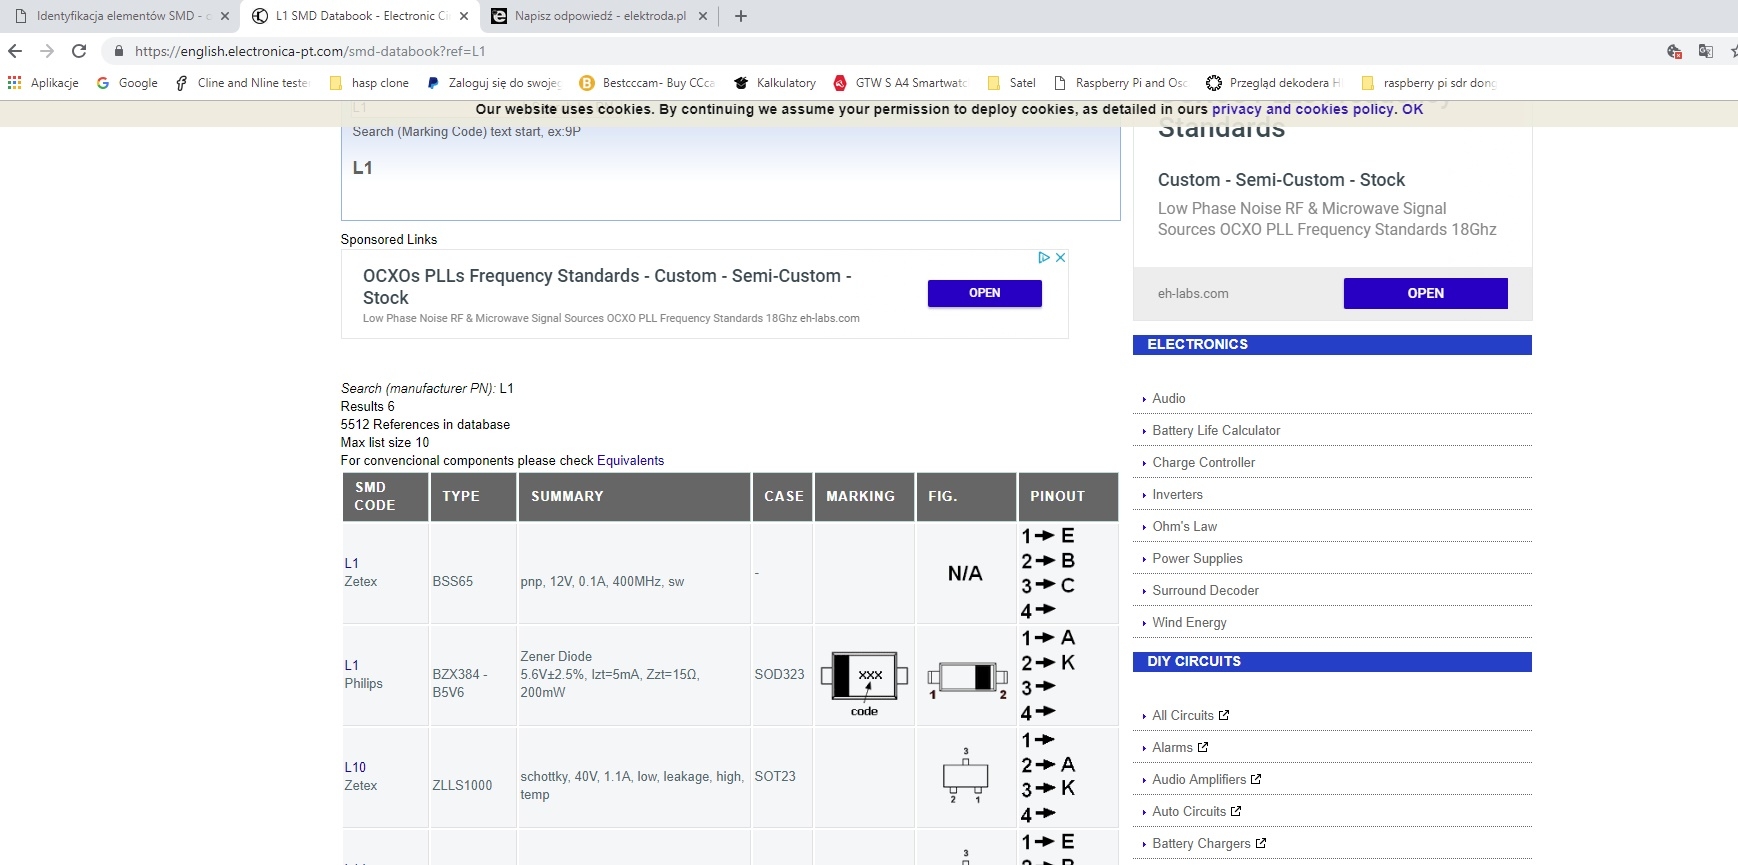Go back with browser back arrow
This screenshot has width=1738, height=865.
(14, 51)
